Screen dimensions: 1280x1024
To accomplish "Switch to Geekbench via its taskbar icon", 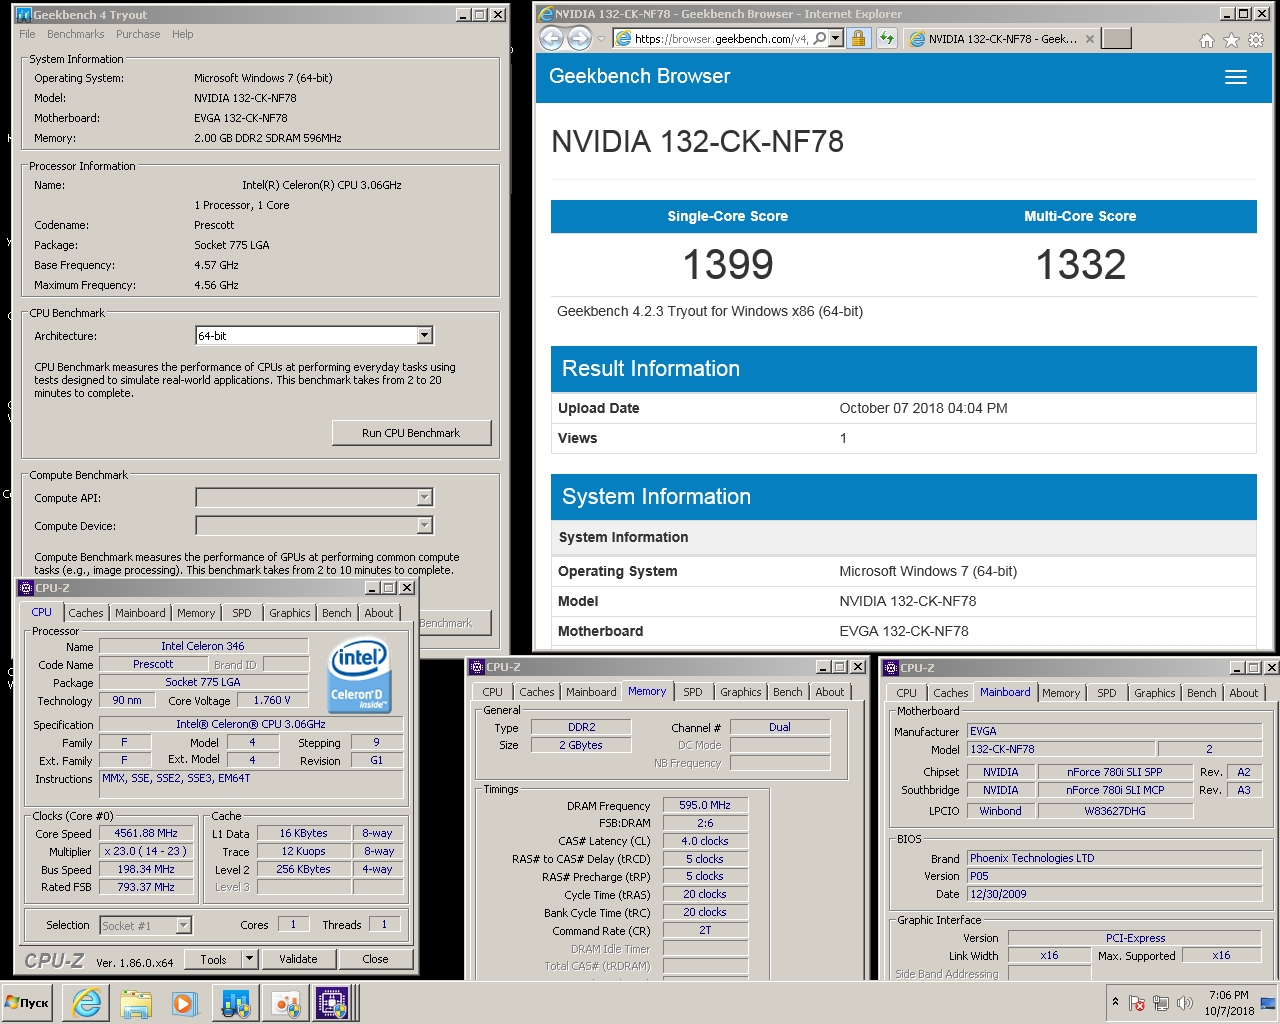I will [x=235, y=1003].
